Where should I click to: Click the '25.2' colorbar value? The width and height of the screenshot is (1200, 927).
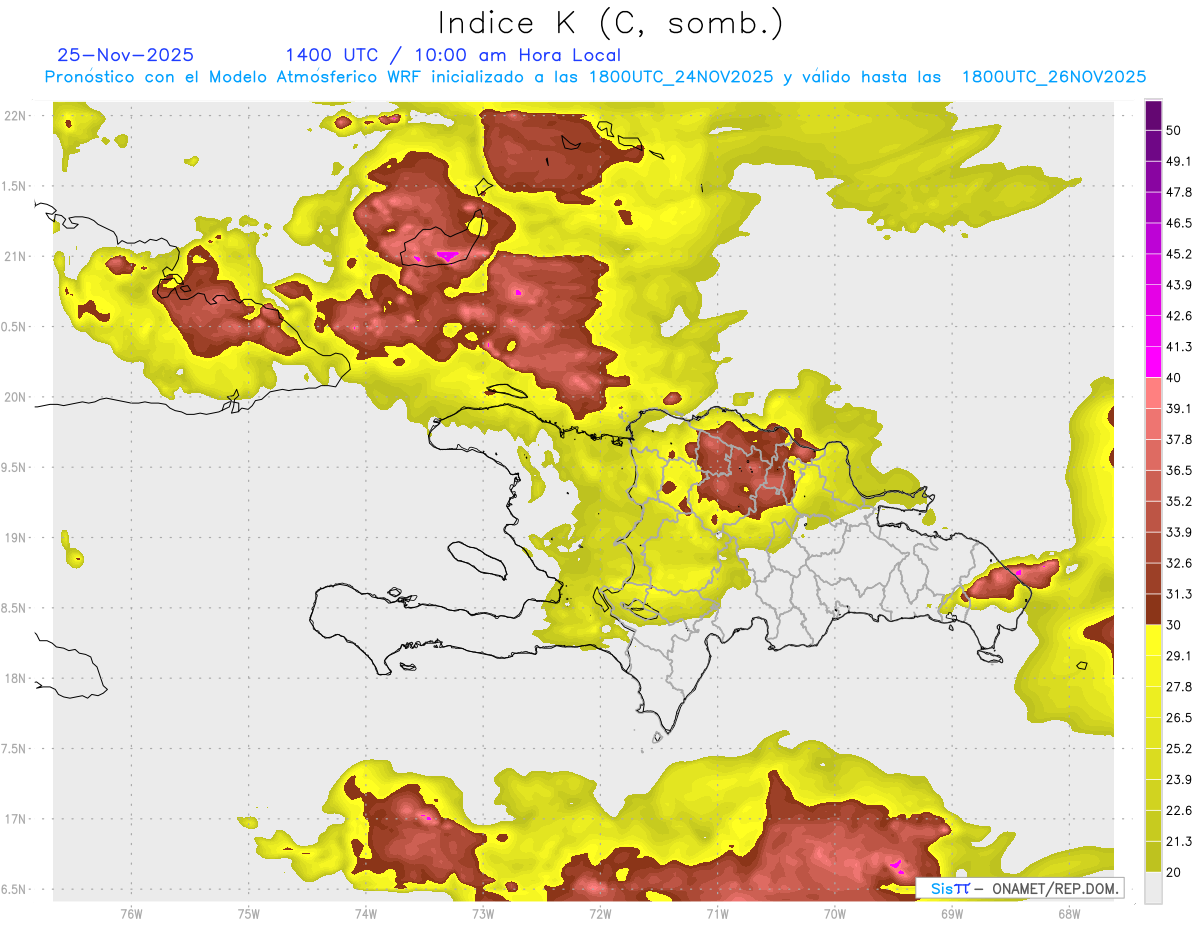1178,749
